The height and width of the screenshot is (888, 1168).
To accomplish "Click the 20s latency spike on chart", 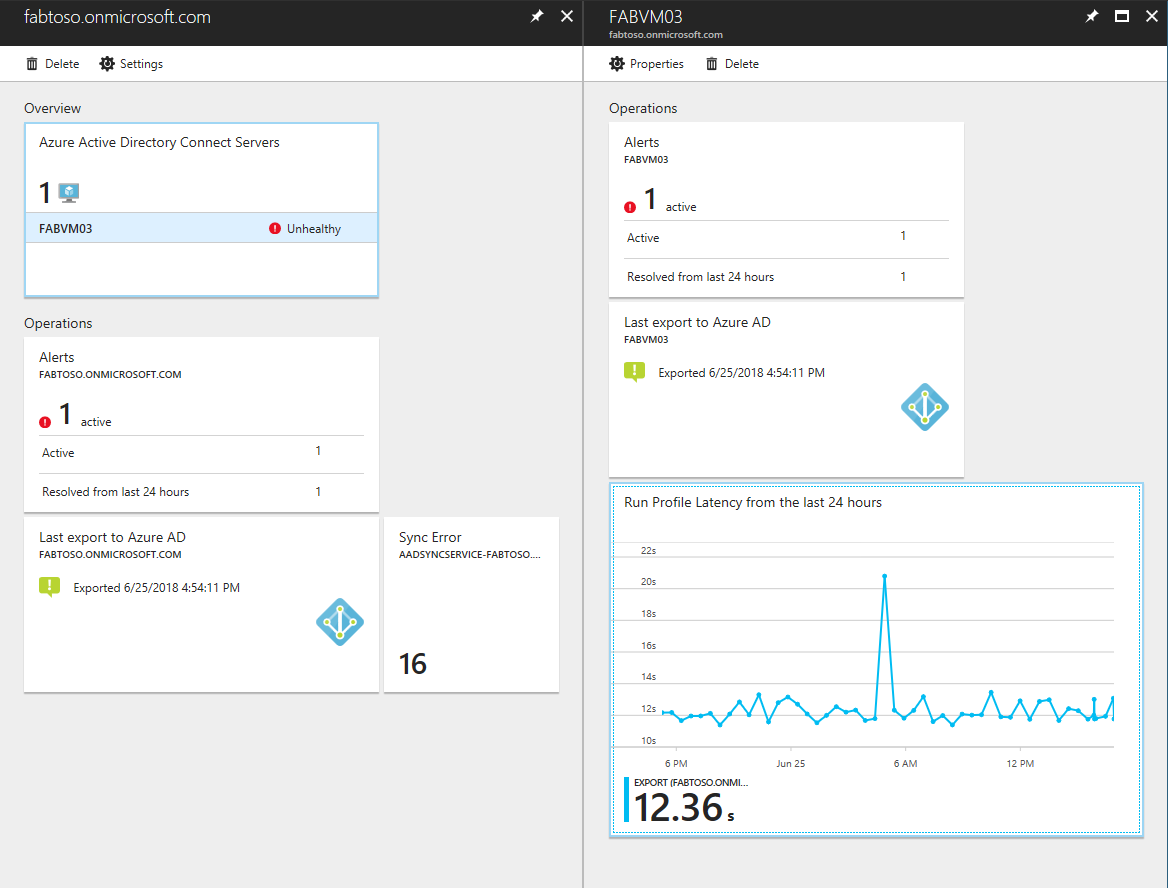I will (x=885, y=576).
